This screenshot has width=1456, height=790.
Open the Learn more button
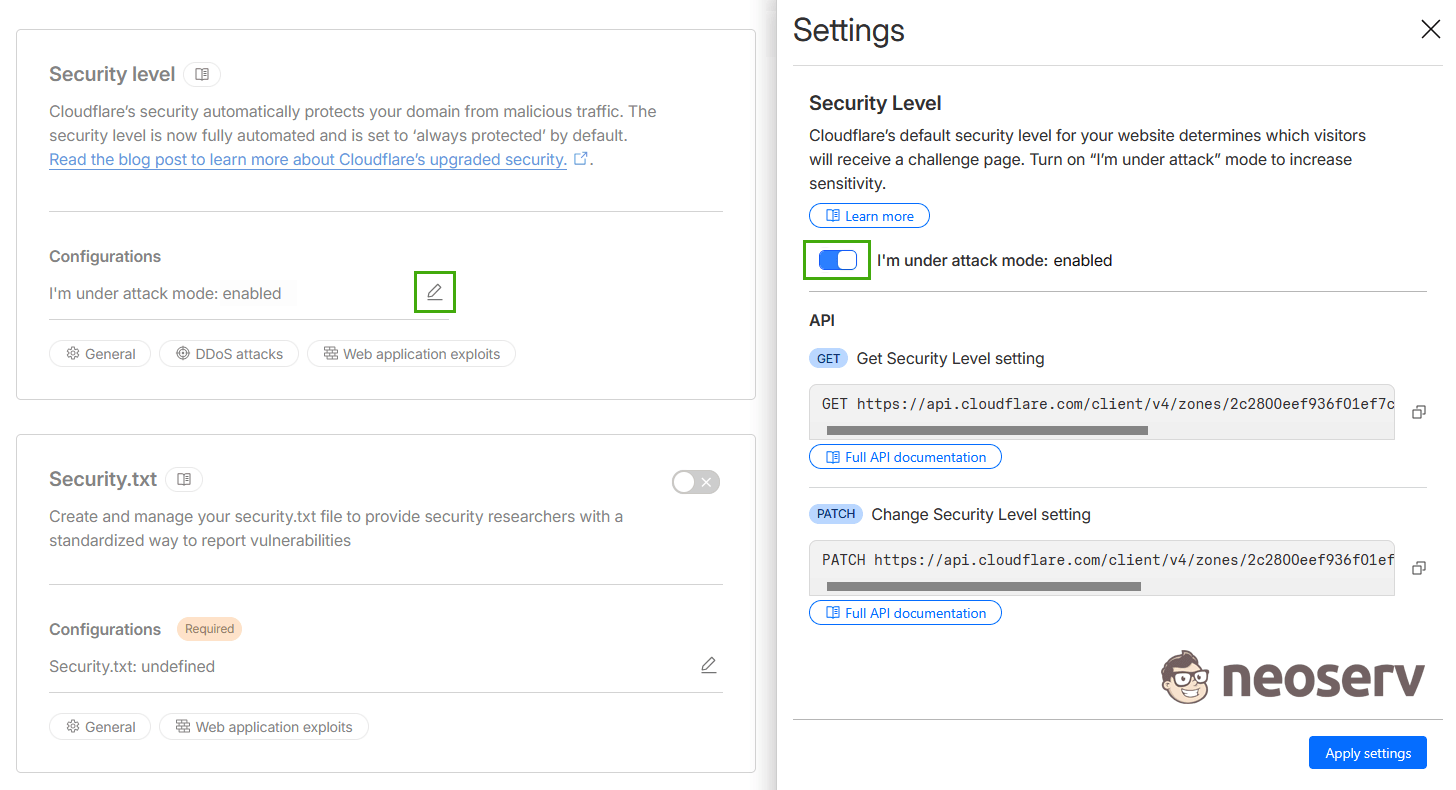tap(869, 216)
